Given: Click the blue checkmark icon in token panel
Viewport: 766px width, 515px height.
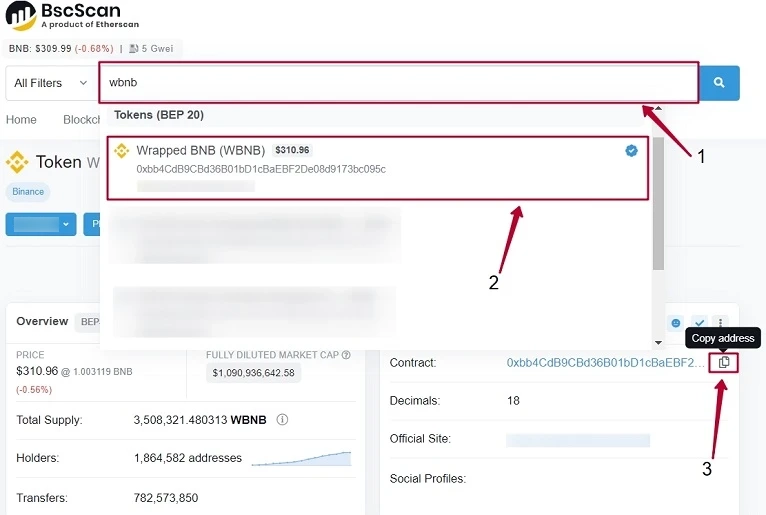Looking at the screenshot, I should tap(700, 323).
